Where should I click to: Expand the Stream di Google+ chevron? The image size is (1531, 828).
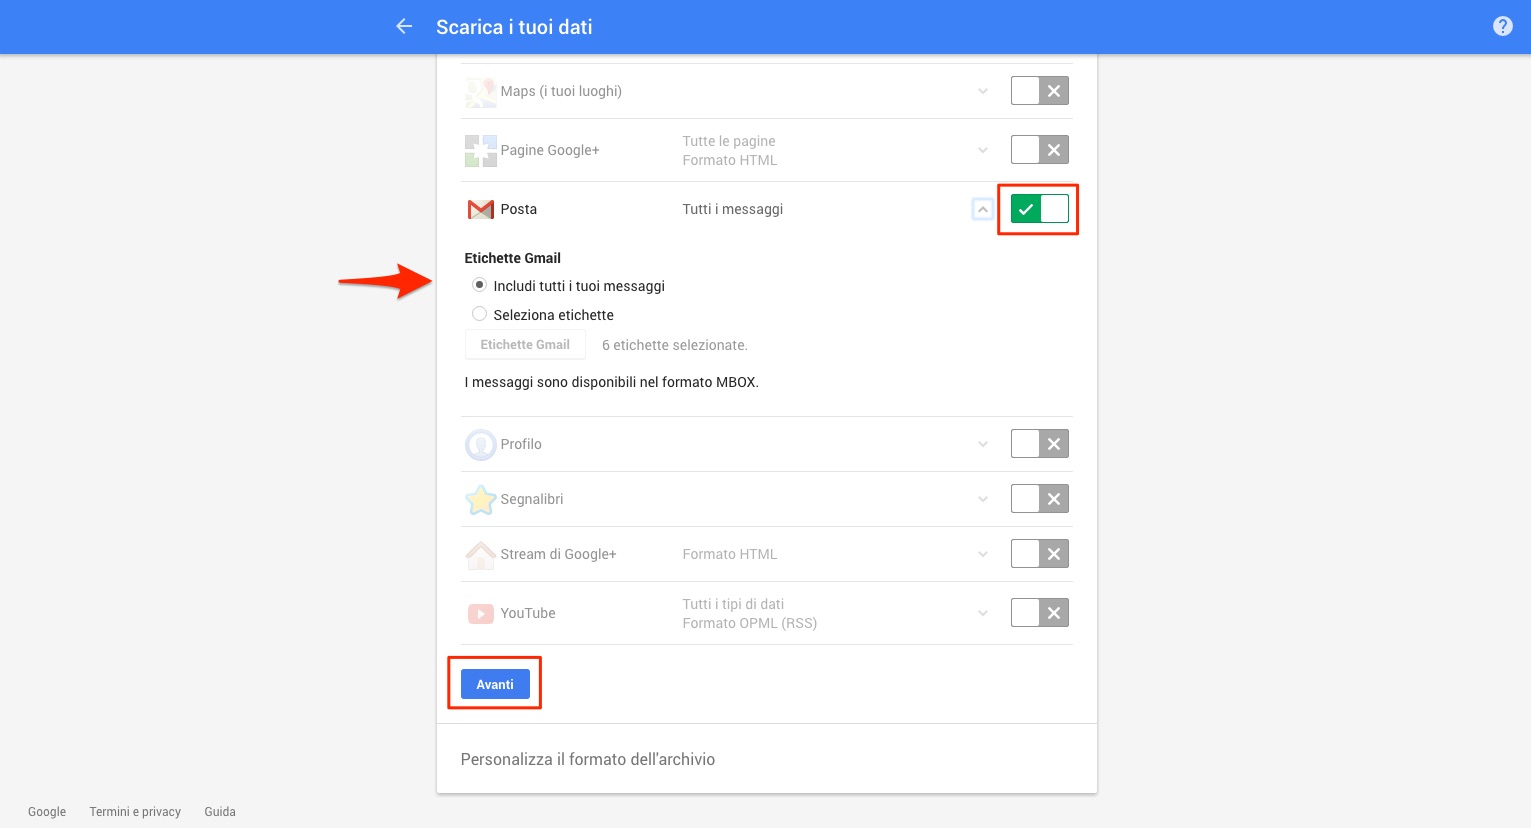(x=983, y=554)
